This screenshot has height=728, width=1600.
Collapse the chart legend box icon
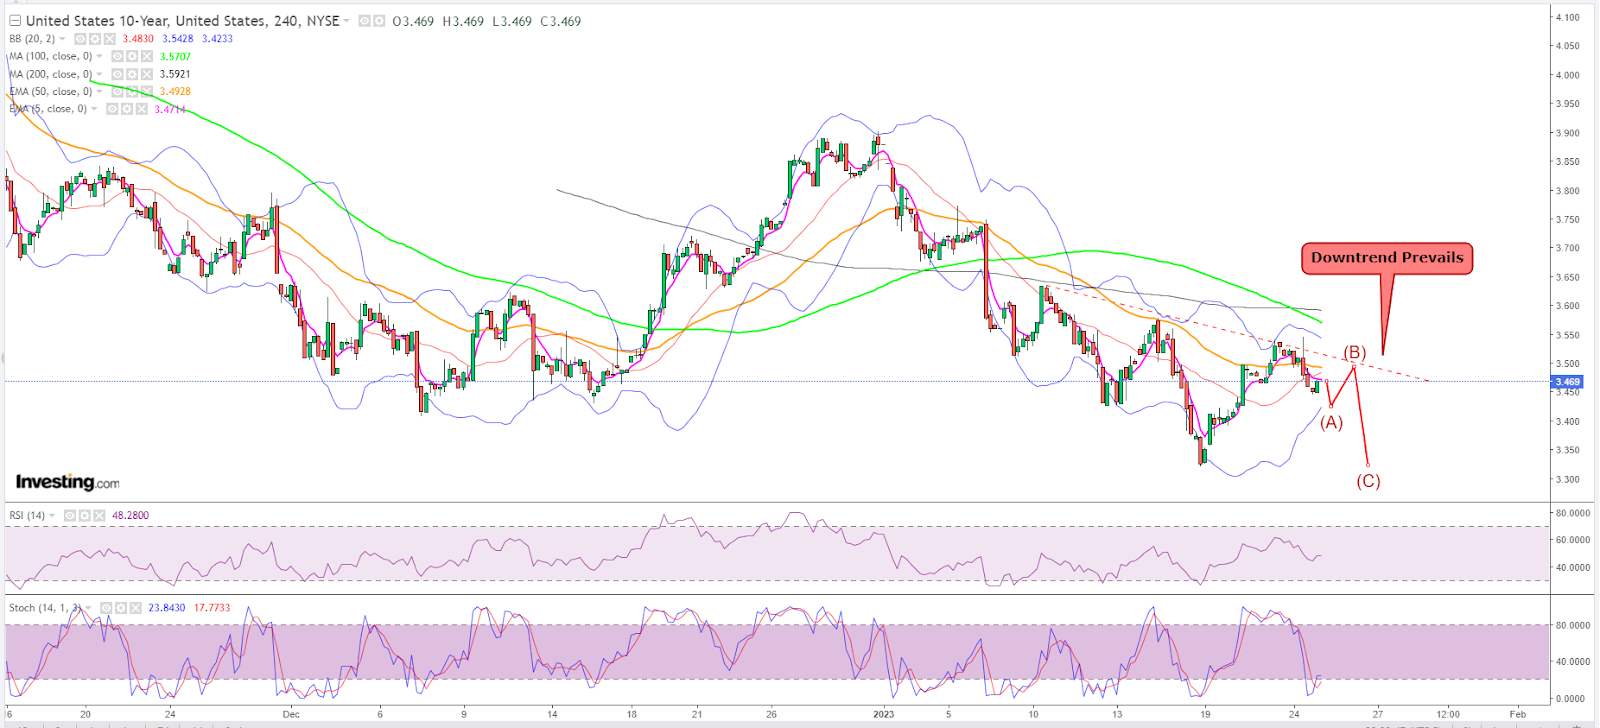coord(15,21)
